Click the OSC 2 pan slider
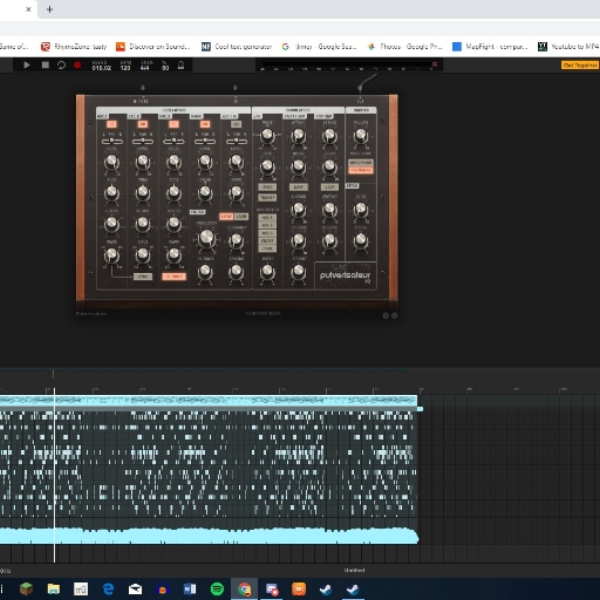 tap(143, 141)
